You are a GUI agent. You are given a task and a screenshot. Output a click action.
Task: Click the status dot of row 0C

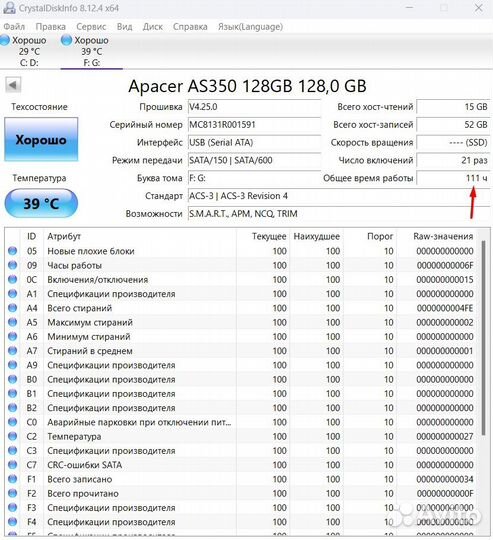(x=12, y=279)
